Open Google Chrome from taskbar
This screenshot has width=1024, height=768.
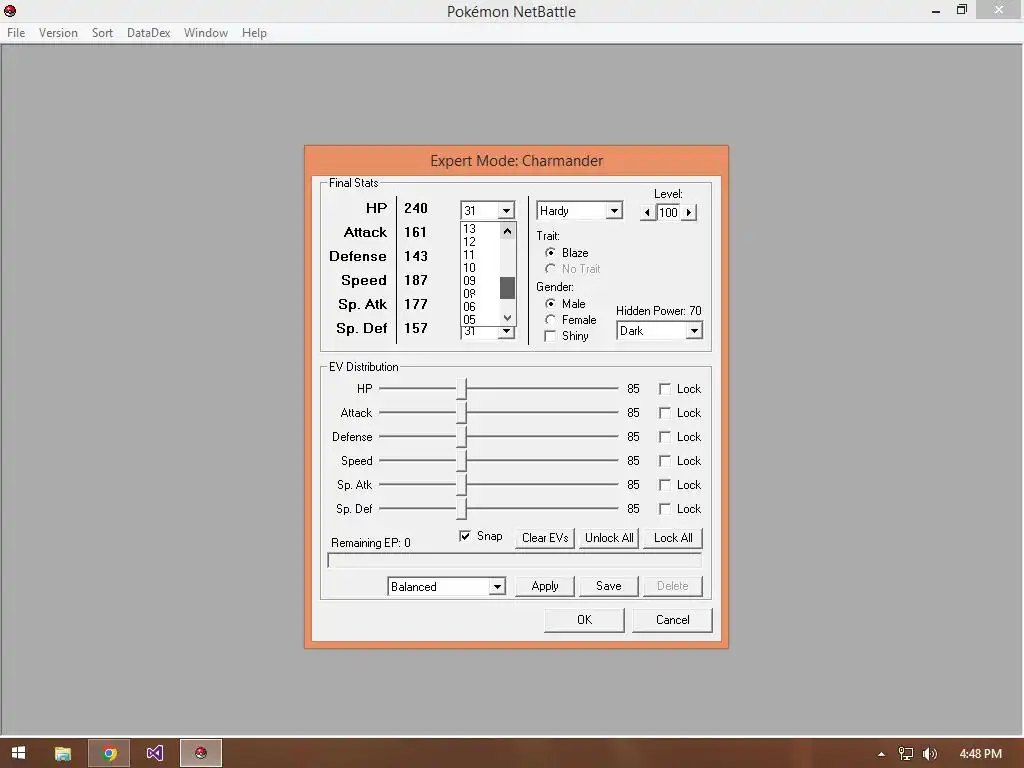tap(109, 753)
